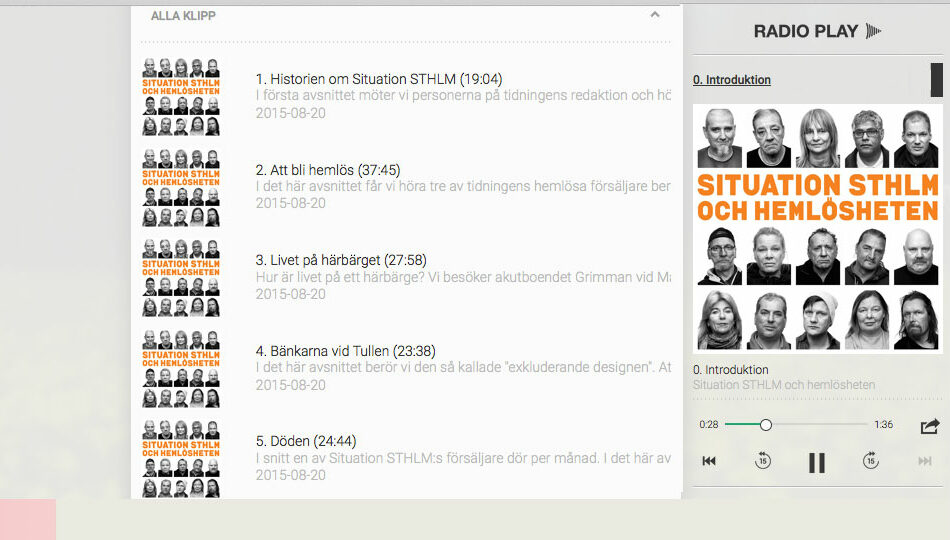The height and width of the screenshot is (540, 950).
Task: Click the 0. Introduktion heading link
Action: 732,80
